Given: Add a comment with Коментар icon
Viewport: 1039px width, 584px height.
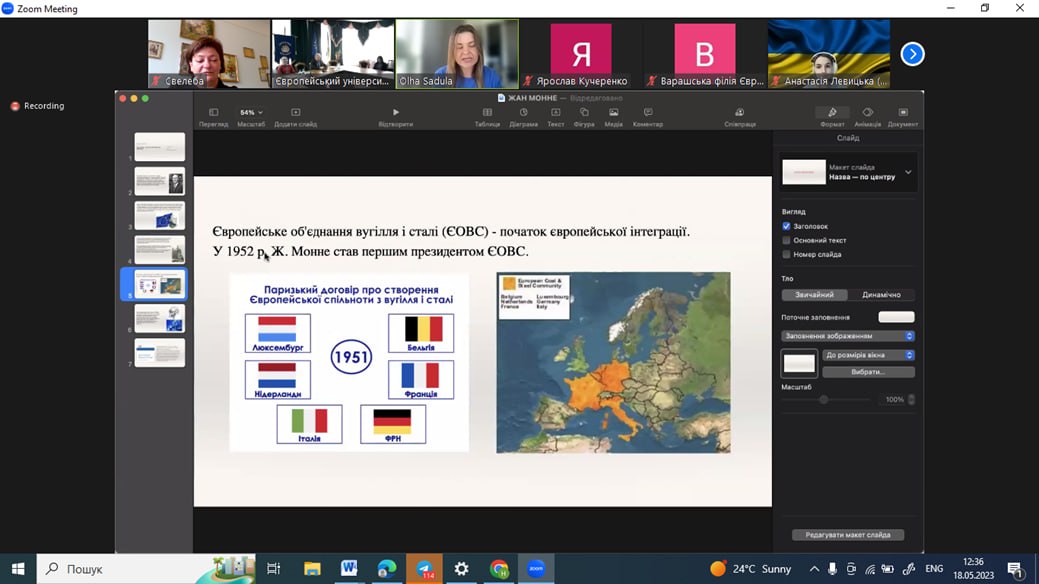Looking at the screenshot, I should coord(648,113).
